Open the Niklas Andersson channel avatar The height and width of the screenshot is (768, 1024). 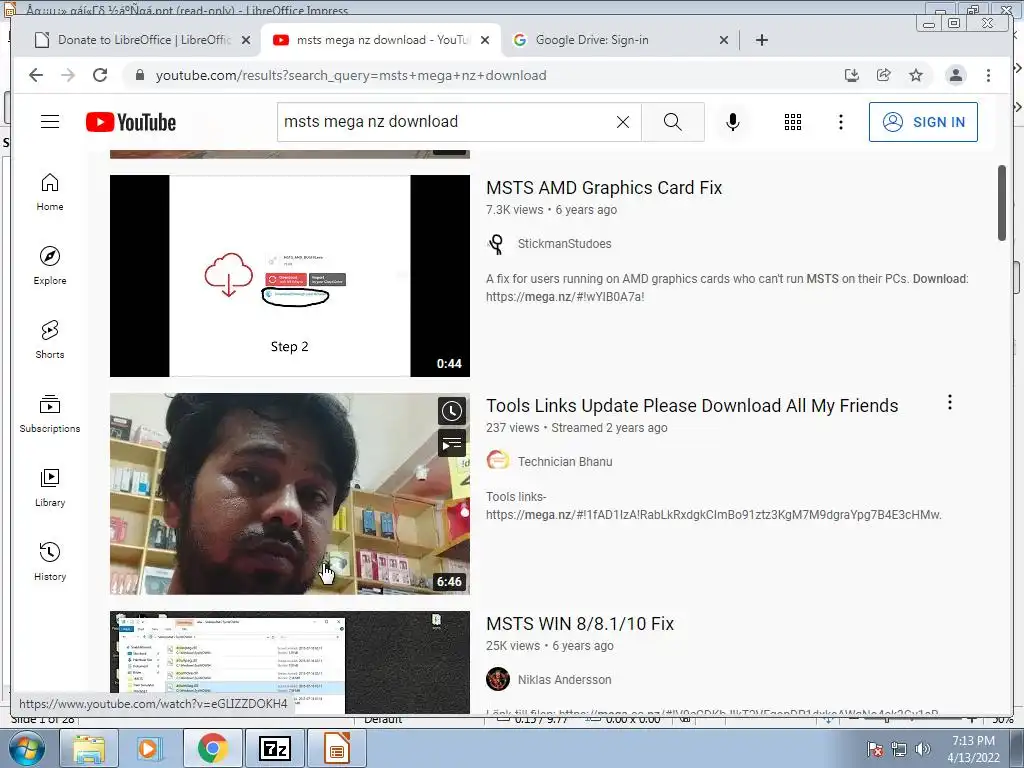[x=498, y=679]
